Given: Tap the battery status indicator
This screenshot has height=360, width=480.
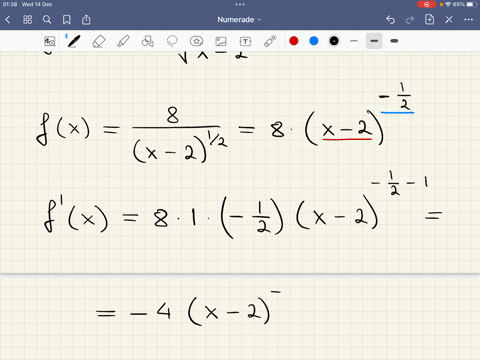Looking at the screenshot, I should (x=472, y=4).
